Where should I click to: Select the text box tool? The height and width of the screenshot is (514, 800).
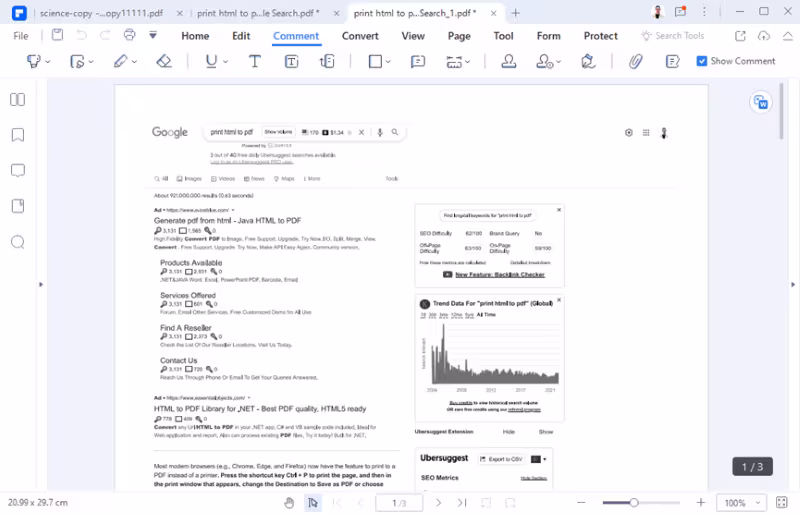coord(291,61)
